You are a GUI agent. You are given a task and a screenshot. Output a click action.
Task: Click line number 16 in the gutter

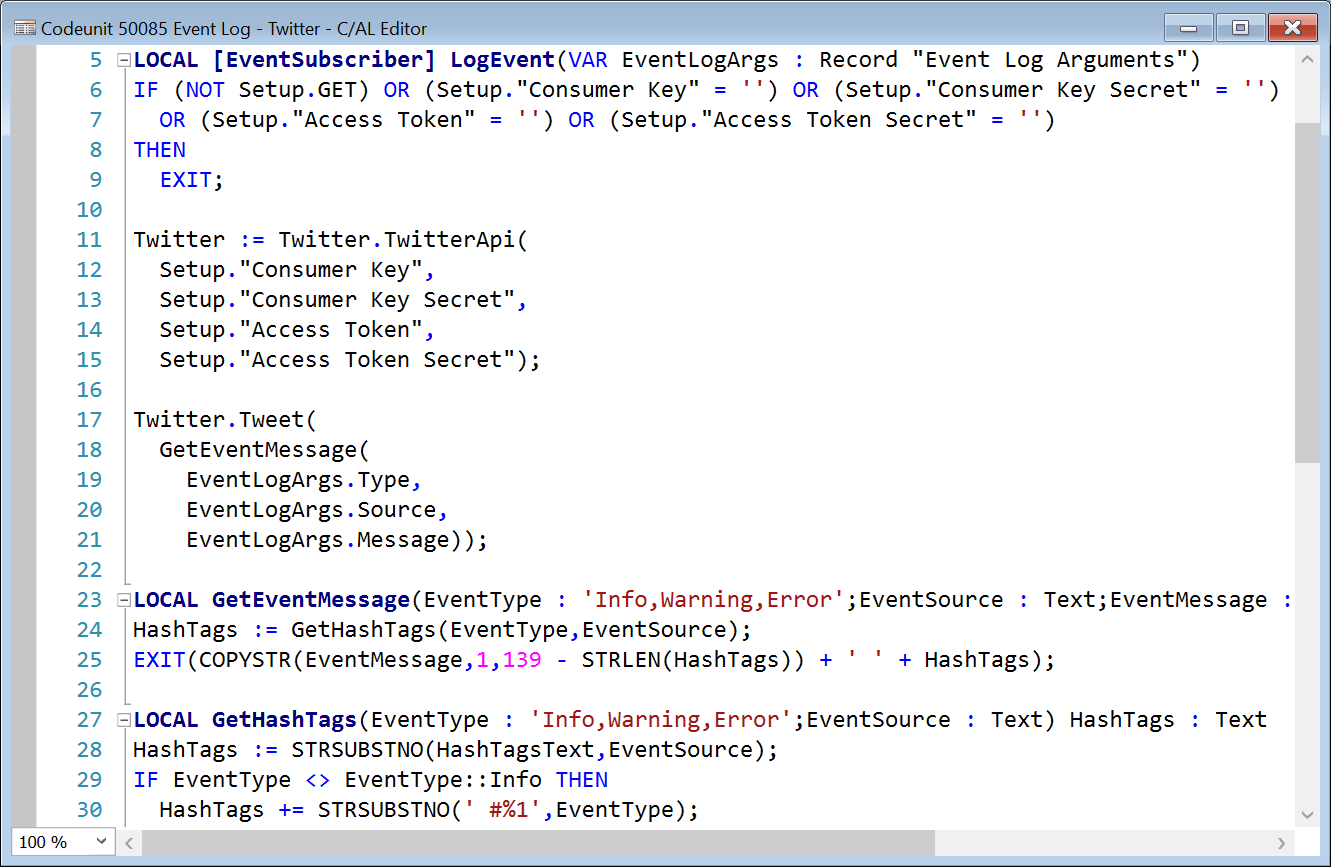89,390
